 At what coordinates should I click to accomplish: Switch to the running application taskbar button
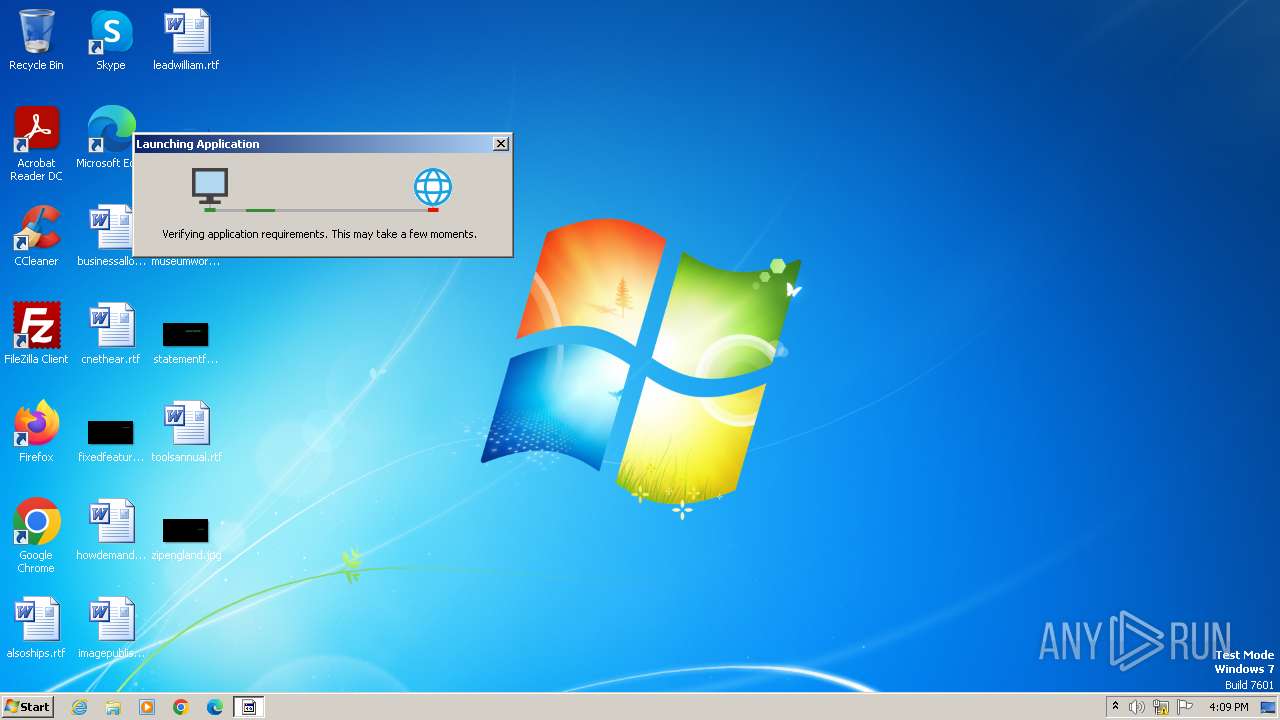click(x=249, y=707)
